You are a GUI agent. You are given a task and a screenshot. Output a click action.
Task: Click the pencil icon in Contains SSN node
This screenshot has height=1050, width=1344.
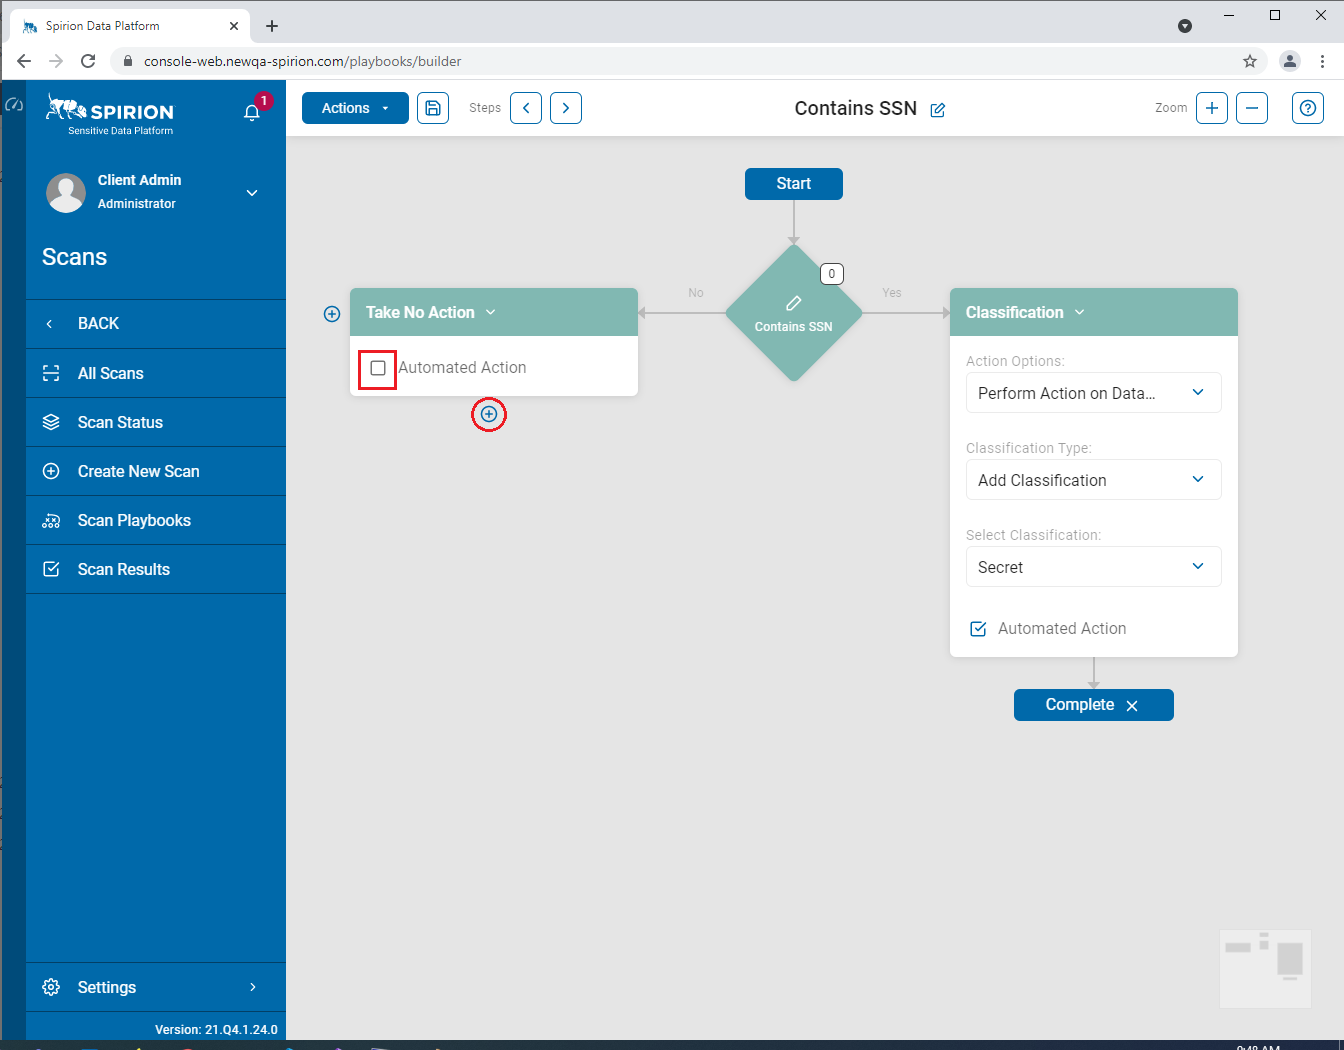tap(794, 303)
